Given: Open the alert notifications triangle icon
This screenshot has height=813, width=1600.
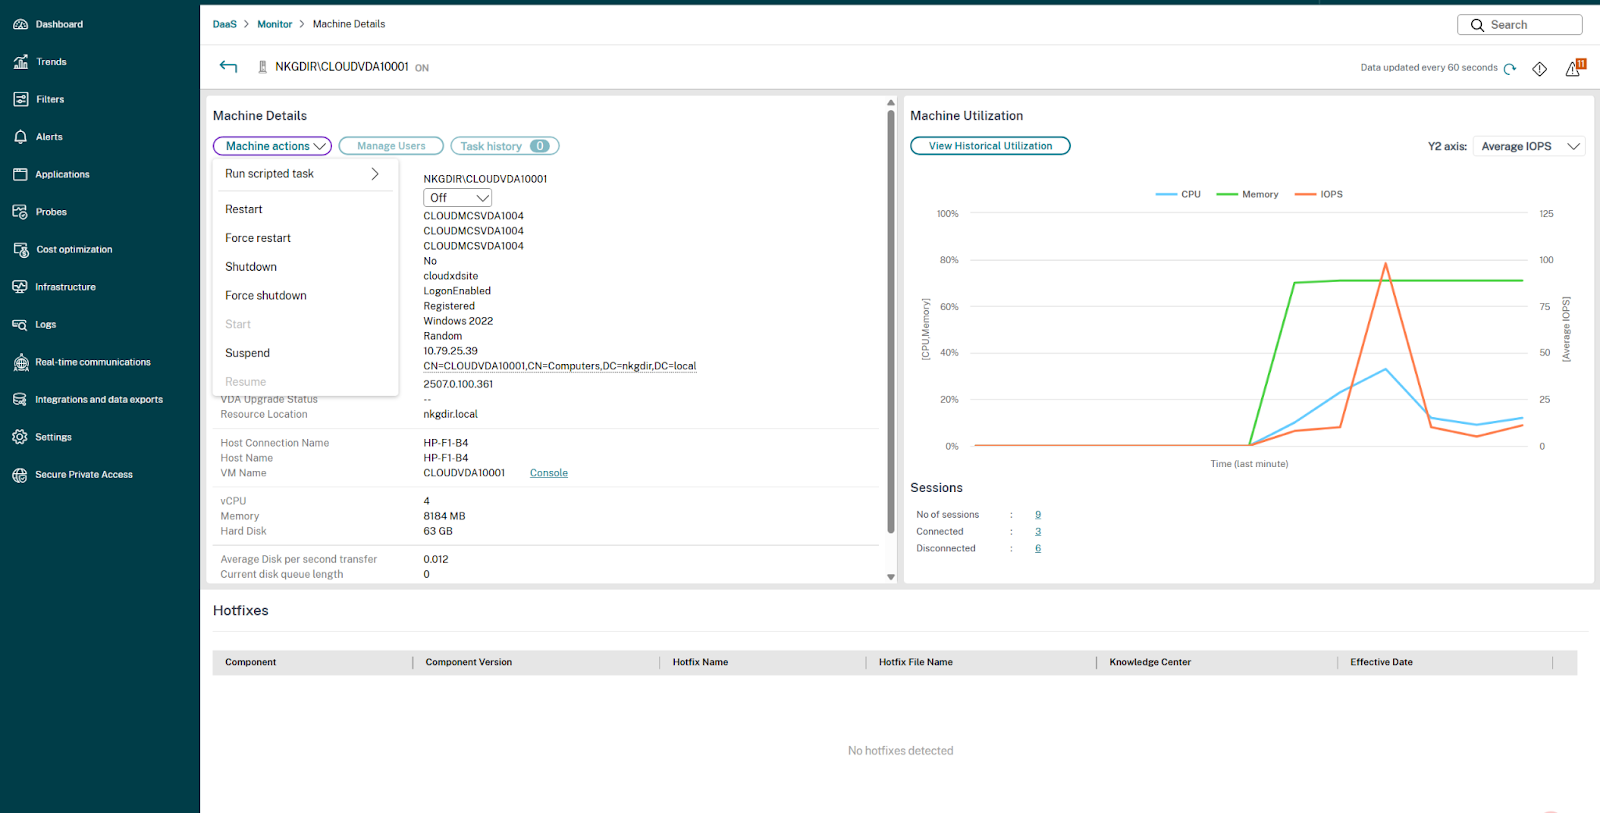Looking at the screenshot, I should coord(1573,68).
